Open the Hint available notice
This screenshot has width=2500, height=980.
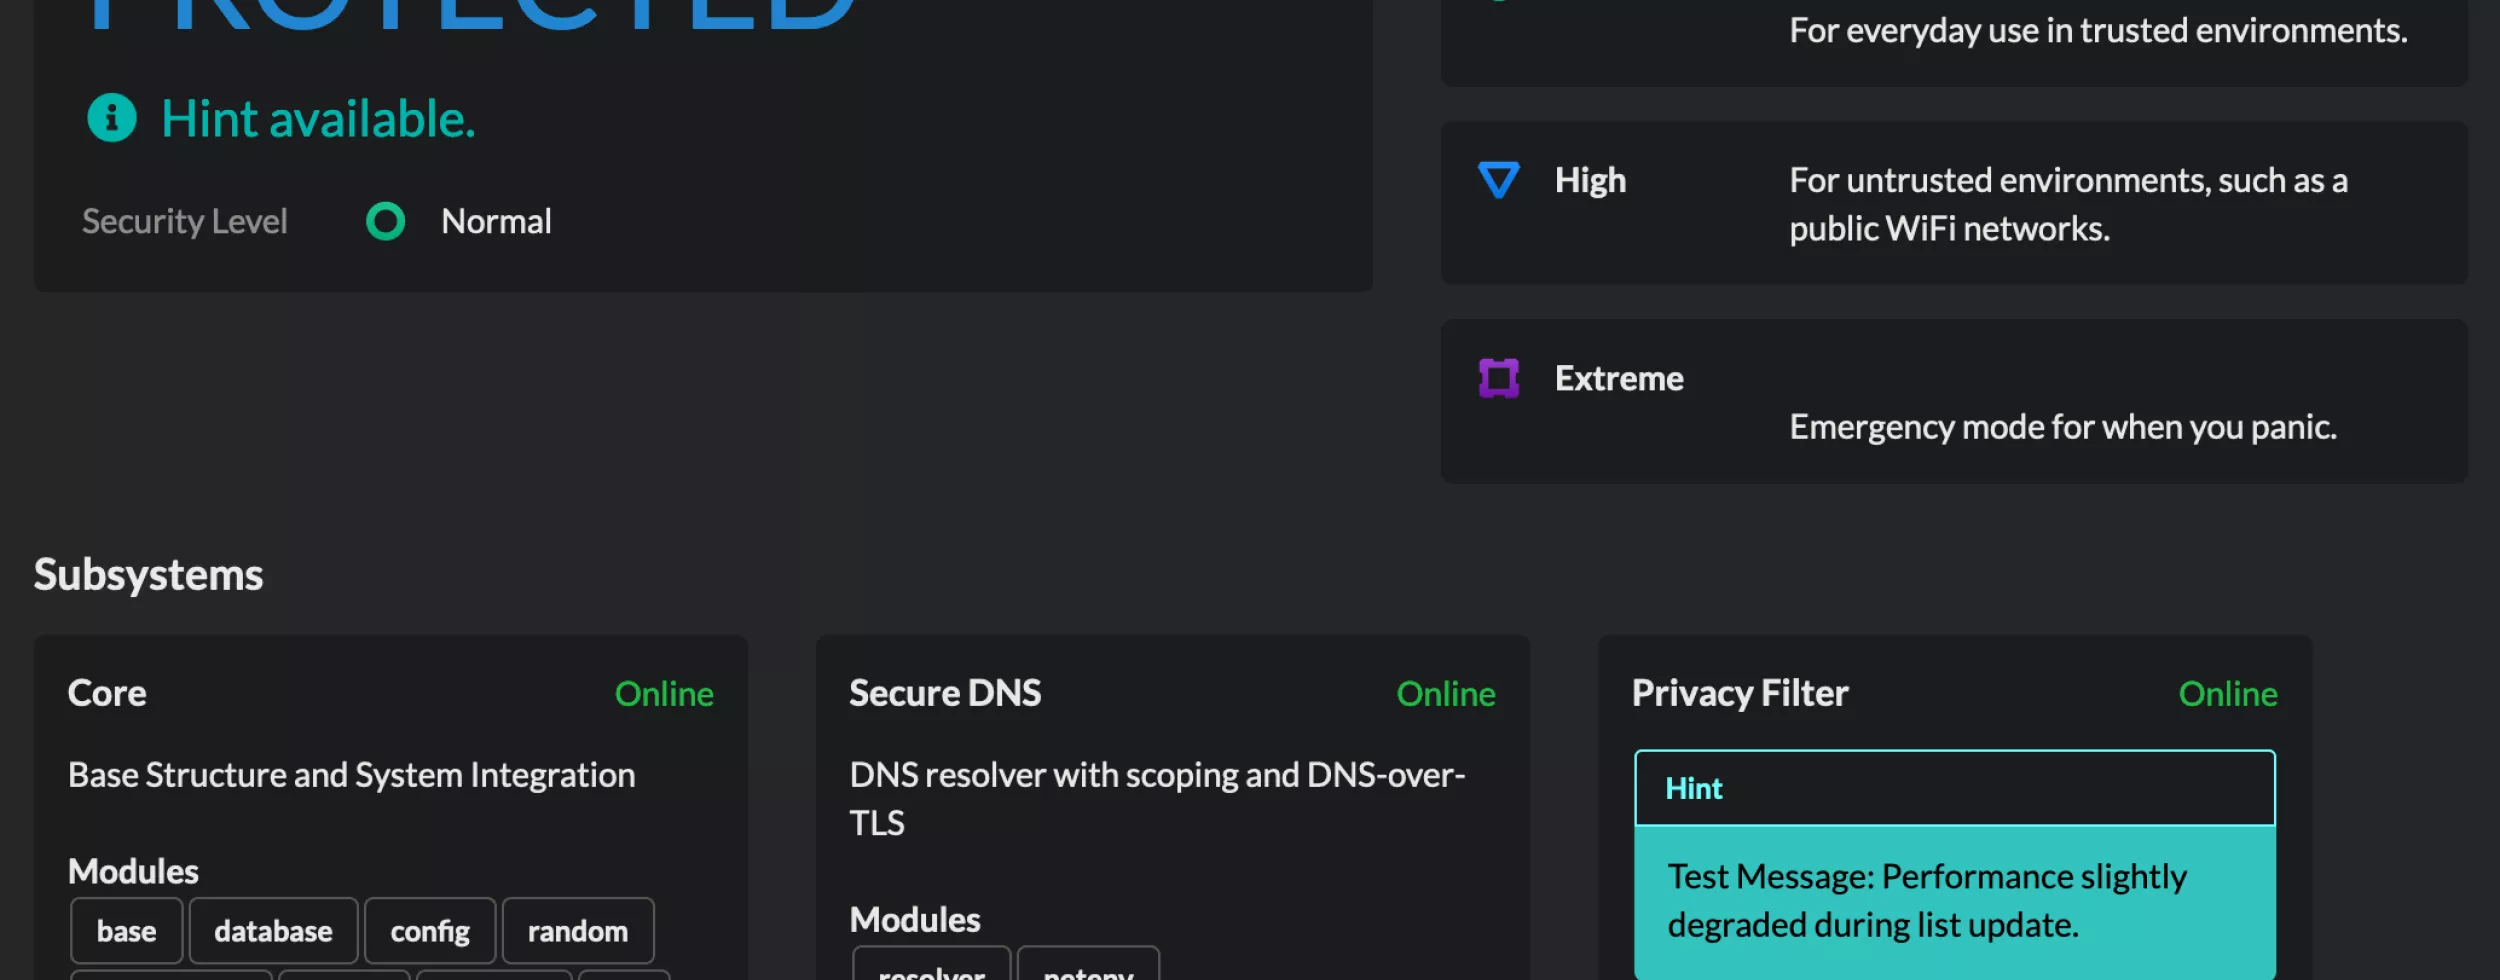[318, 119]
